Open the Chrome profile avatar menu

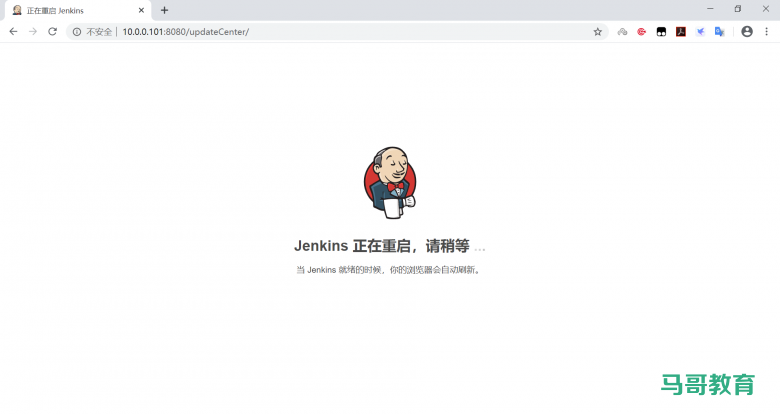click(747, 32)
